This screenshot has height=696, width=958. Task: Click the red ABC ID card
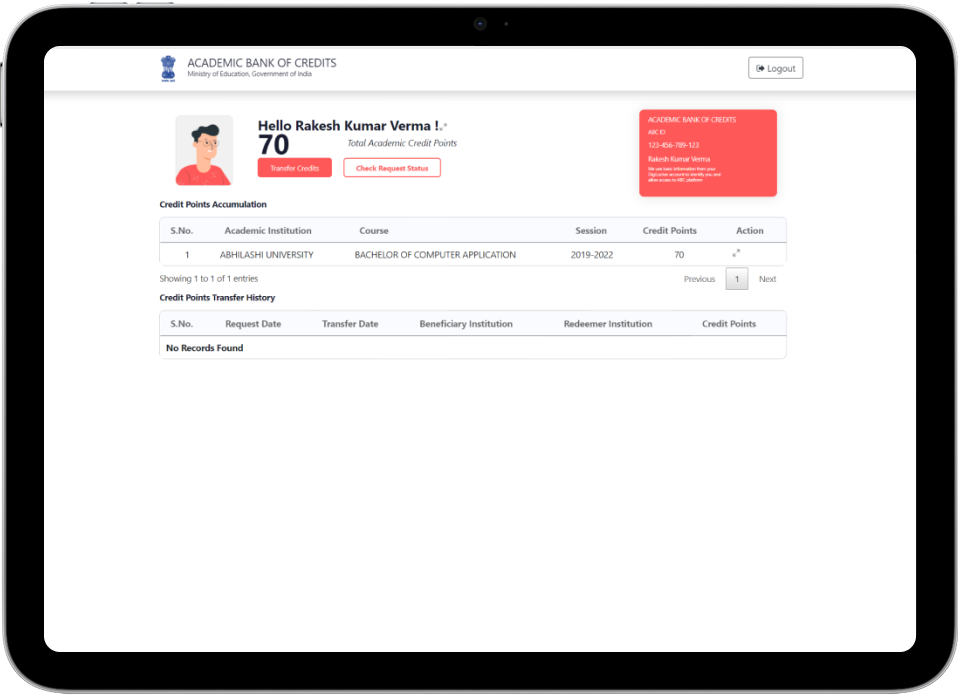pyautogui.click(x=708, y=152)
